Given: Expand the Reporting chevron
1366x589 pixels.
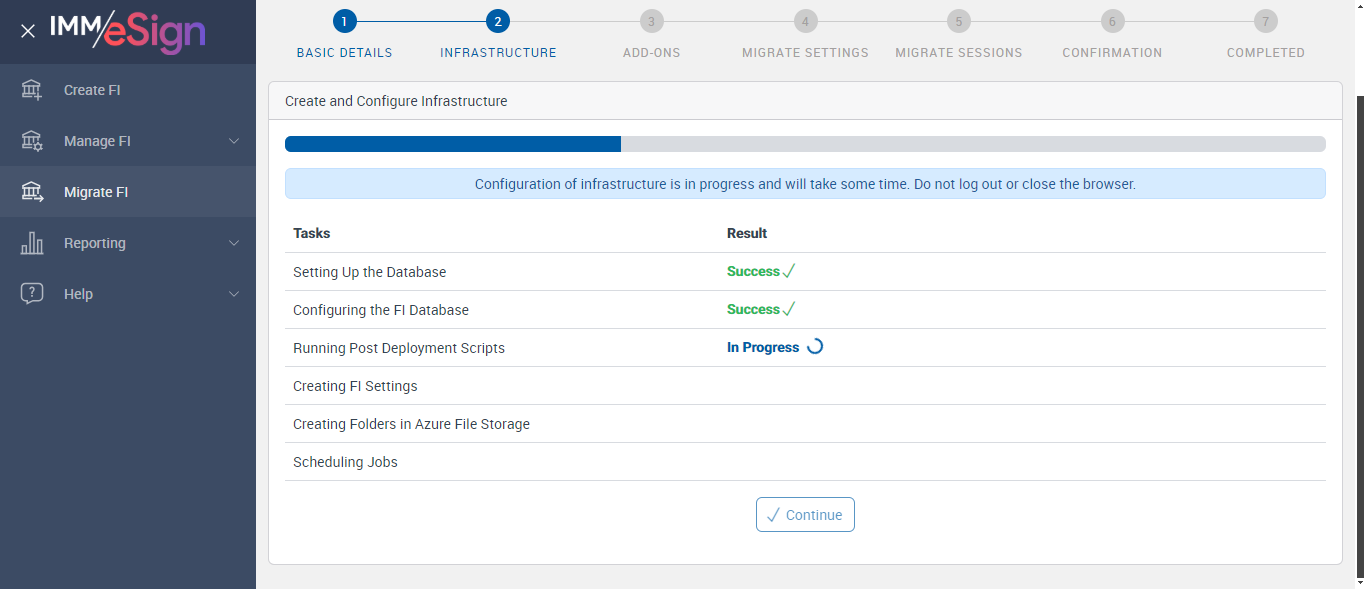Looking at the screenshot, I should coord(234,243).
